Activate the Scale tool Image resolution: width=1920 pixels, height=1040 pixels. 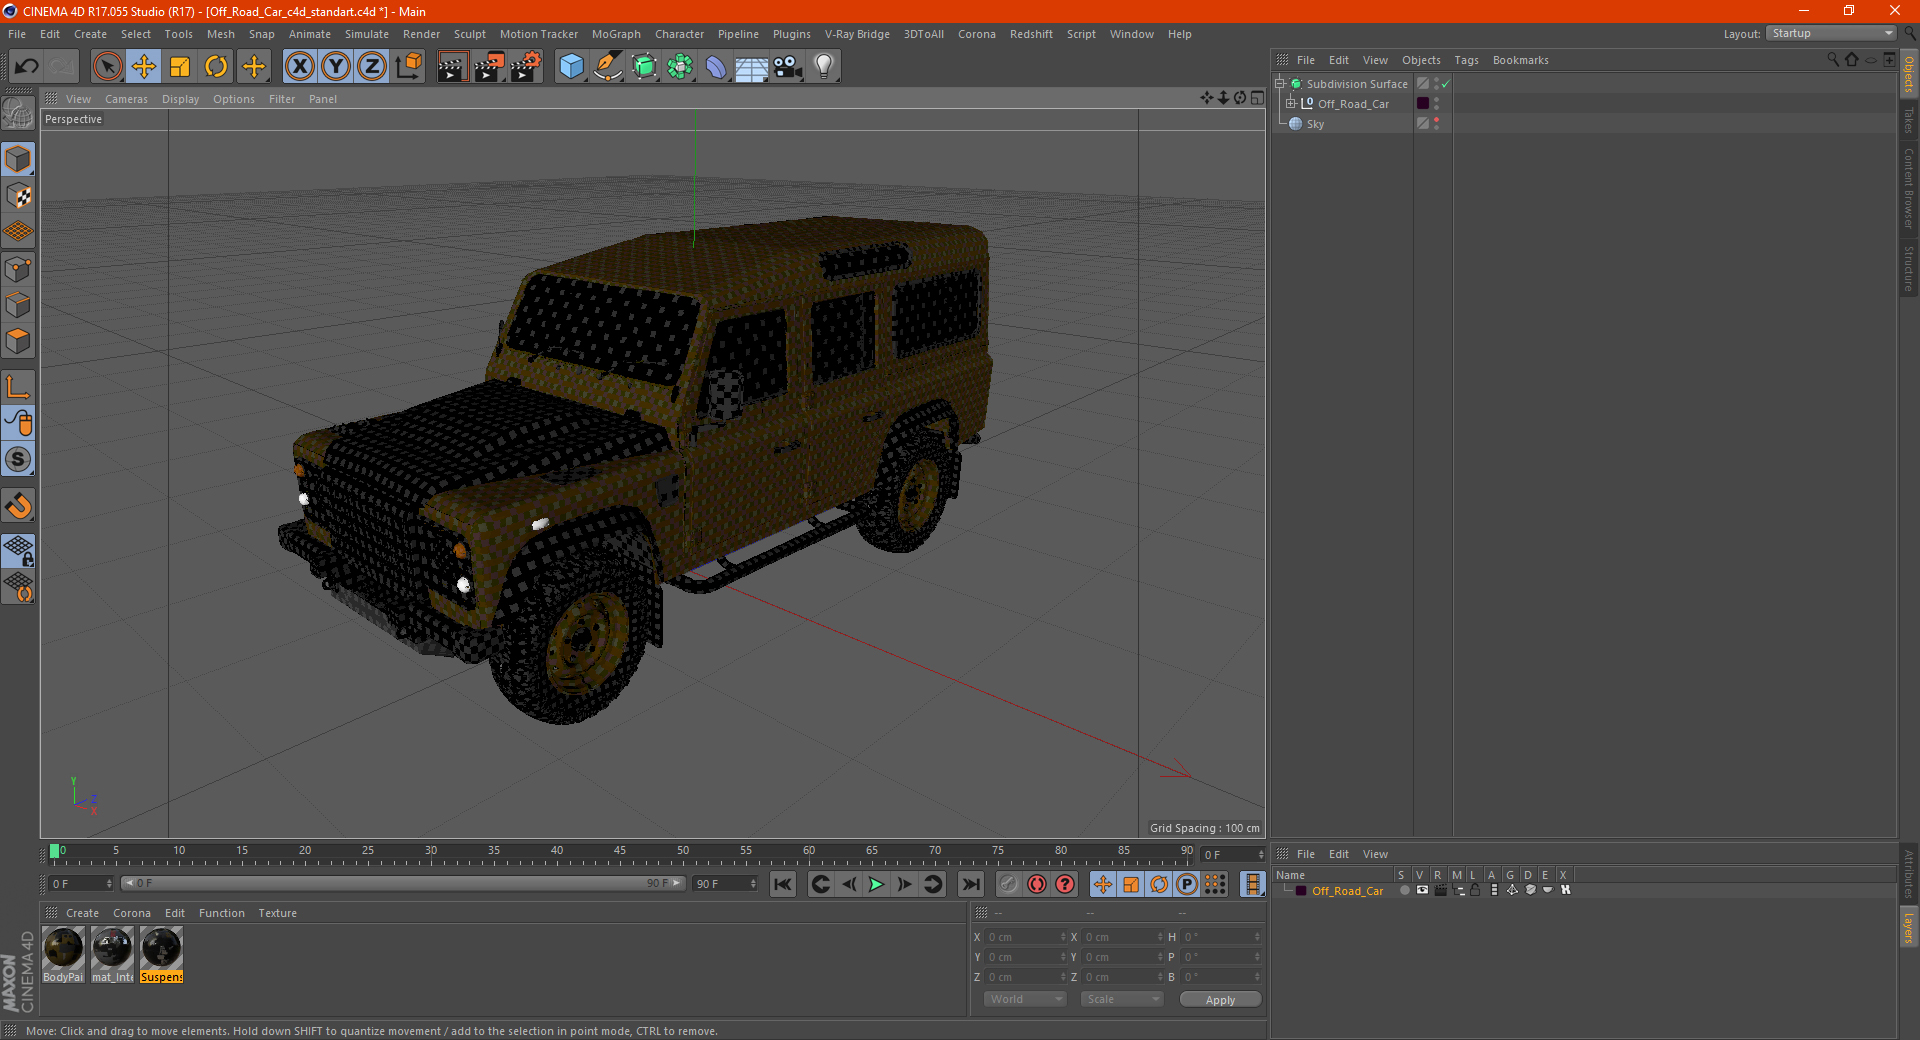point(180,67)
